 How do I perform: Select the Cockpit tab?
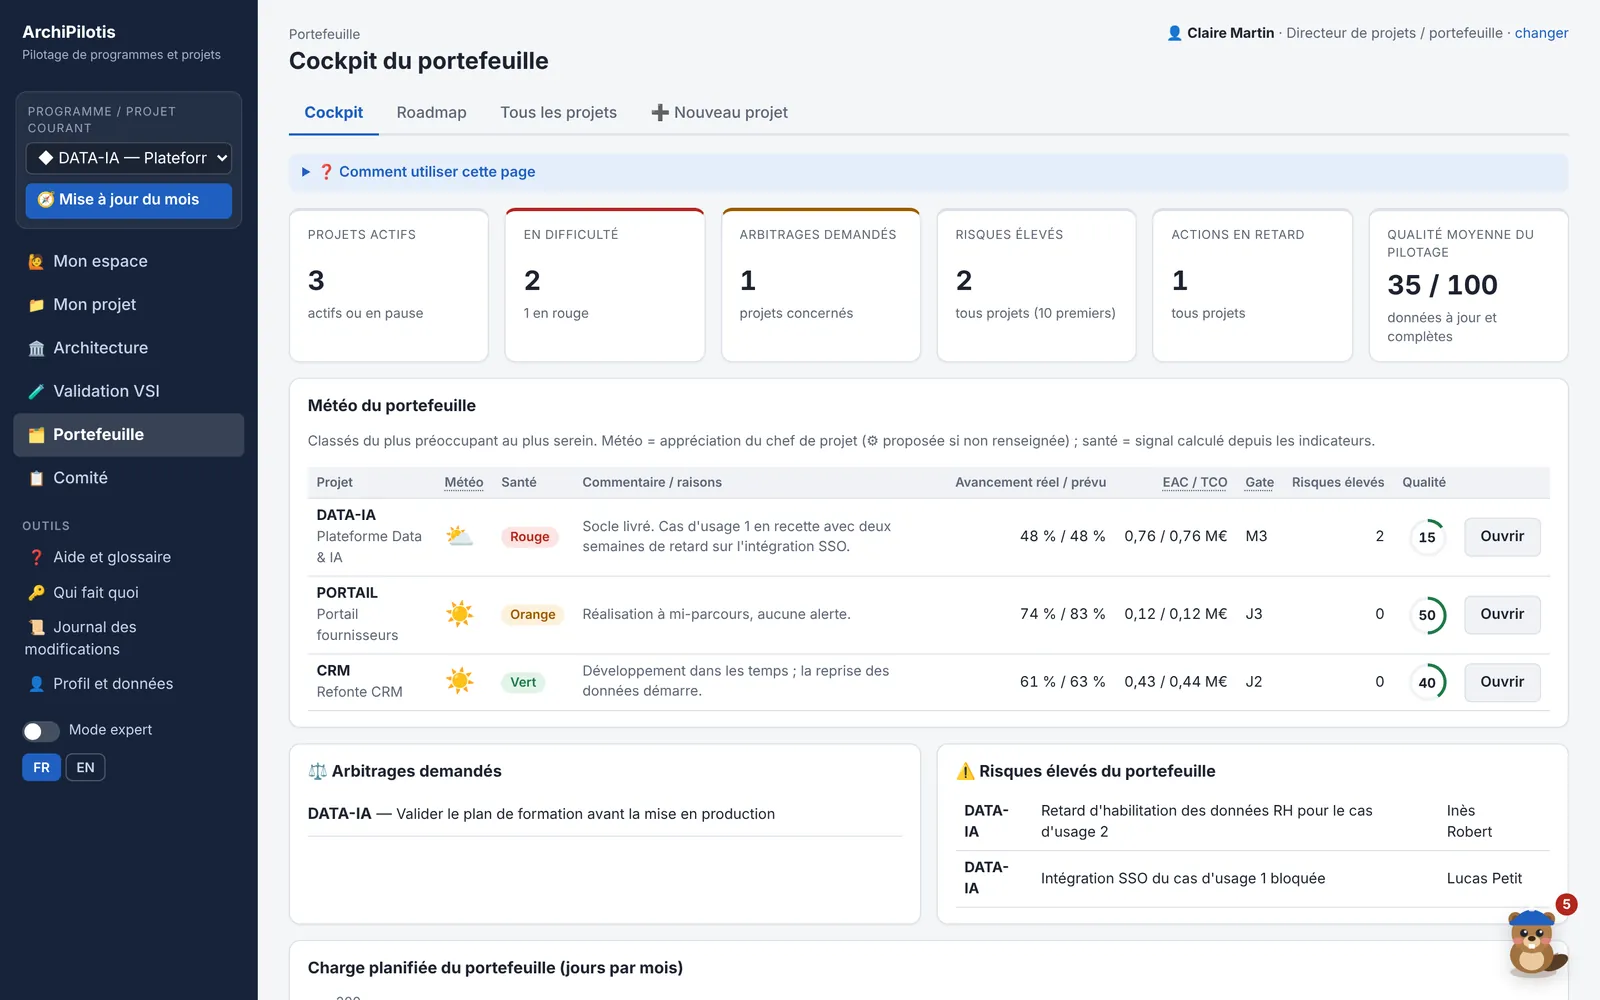pos(333,113)
